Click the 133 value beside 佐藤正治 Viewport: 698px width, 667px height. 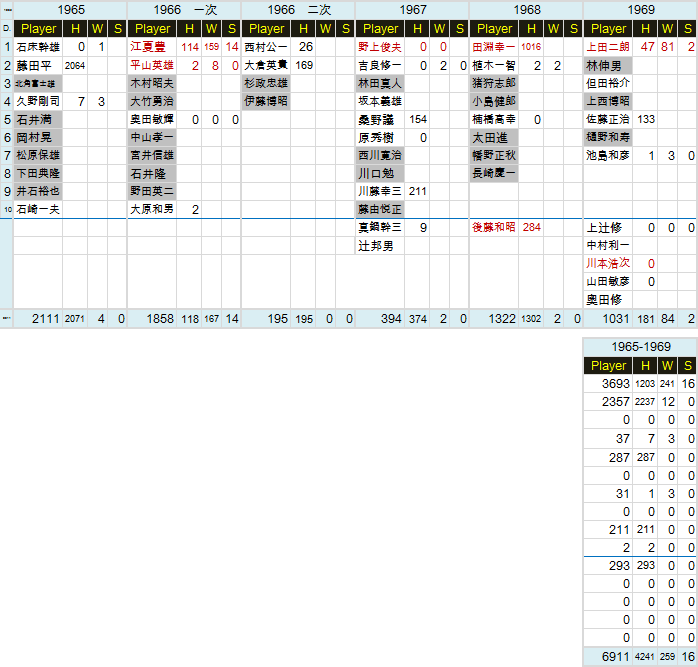[x=645, y=119]
